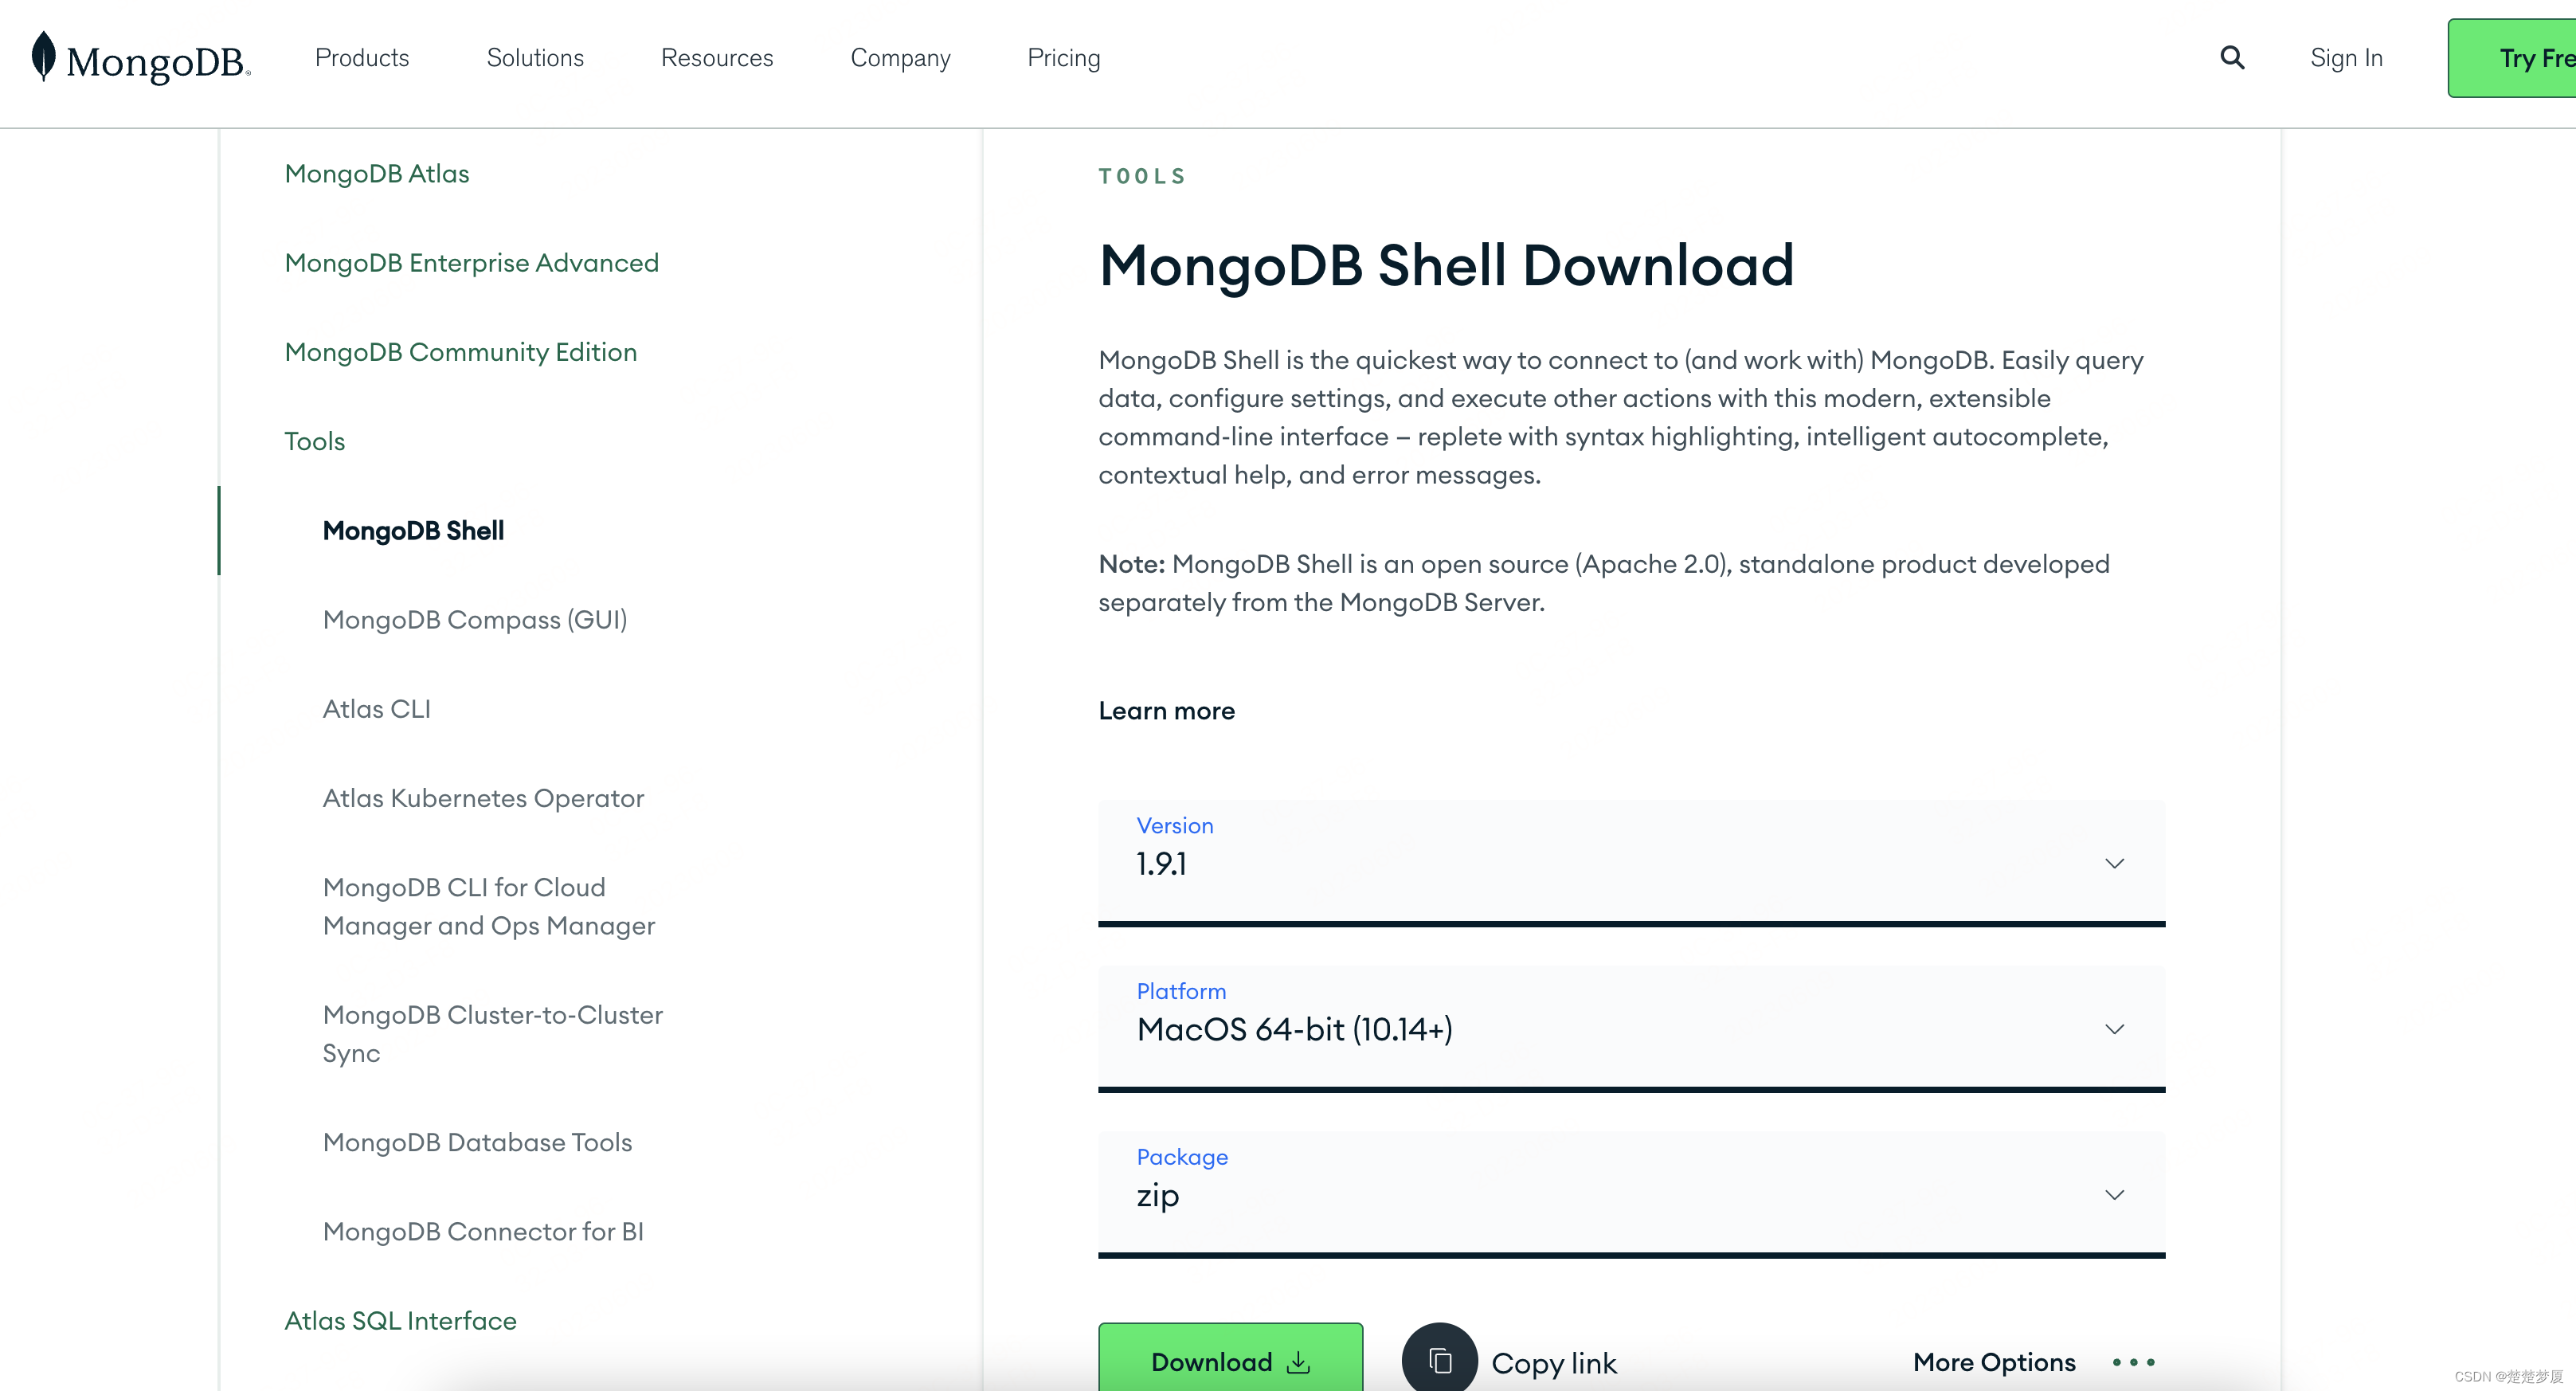Click the TOOLS category label
This screenshot has height=1391, width=2576.
coord(1142,176)
